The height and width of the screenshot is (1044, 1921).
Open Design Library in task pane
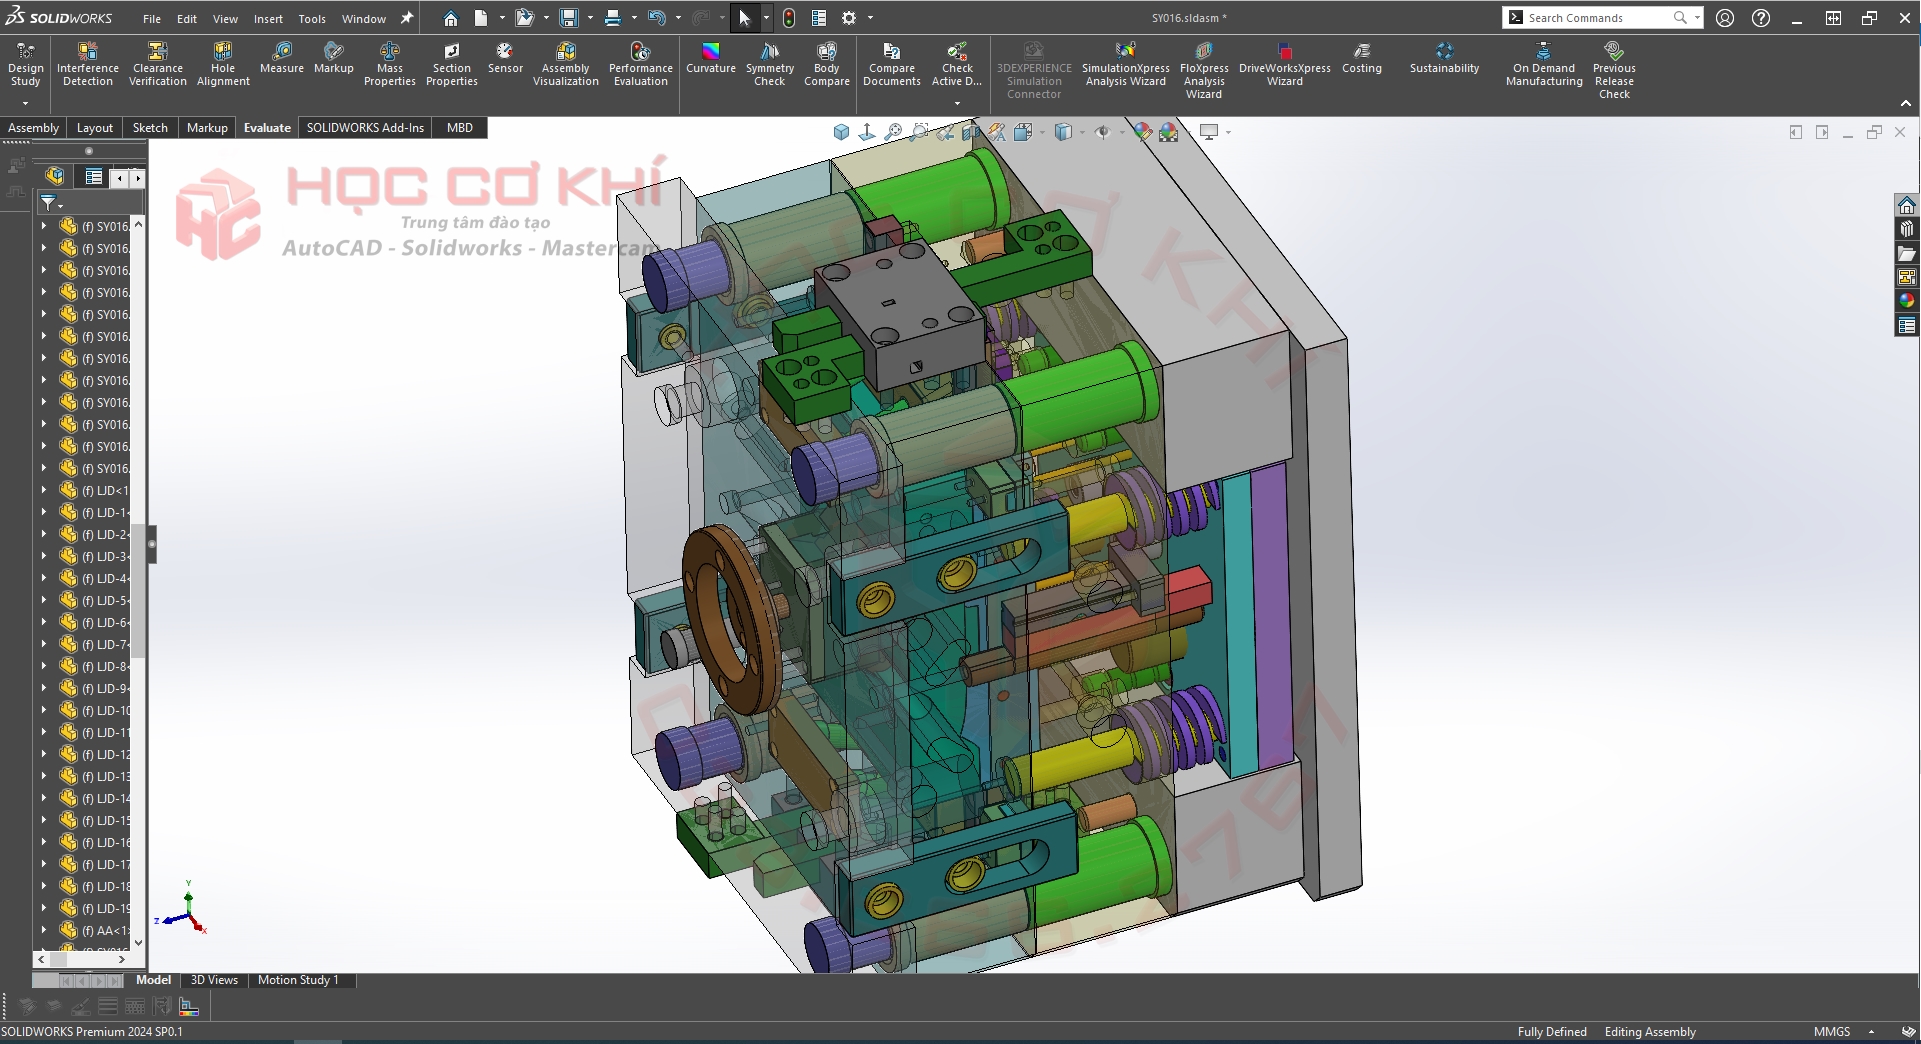(x=1907, y=229)
